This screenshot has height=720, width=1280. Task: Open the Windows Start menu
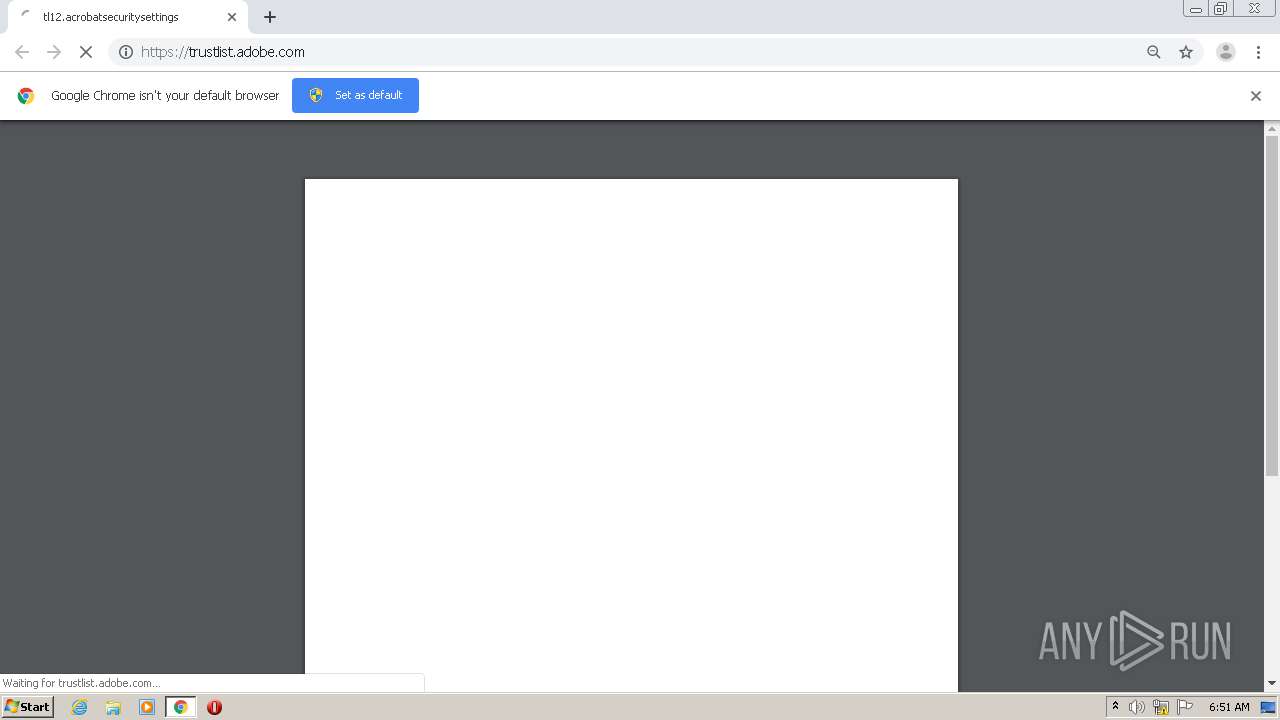point(28,707)
